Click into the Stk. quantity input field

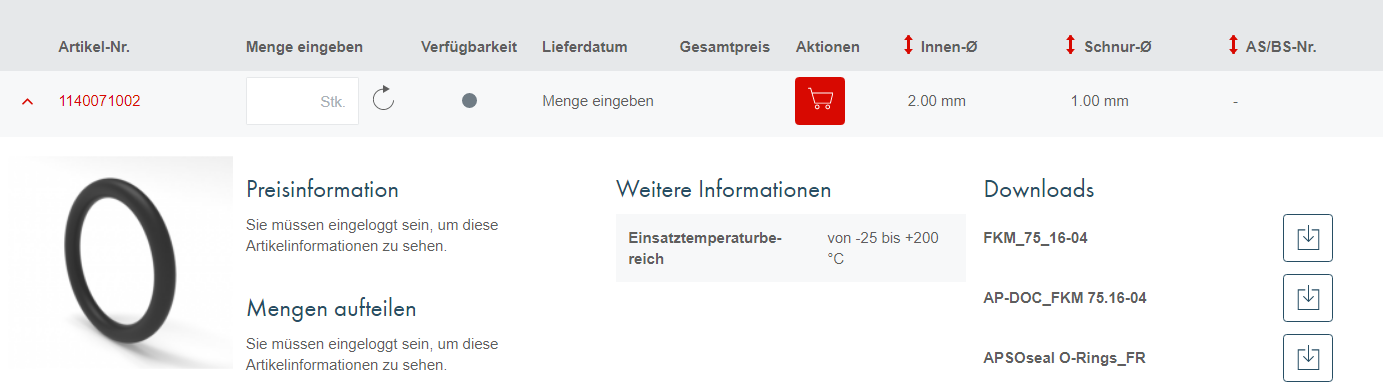point(302,101)
